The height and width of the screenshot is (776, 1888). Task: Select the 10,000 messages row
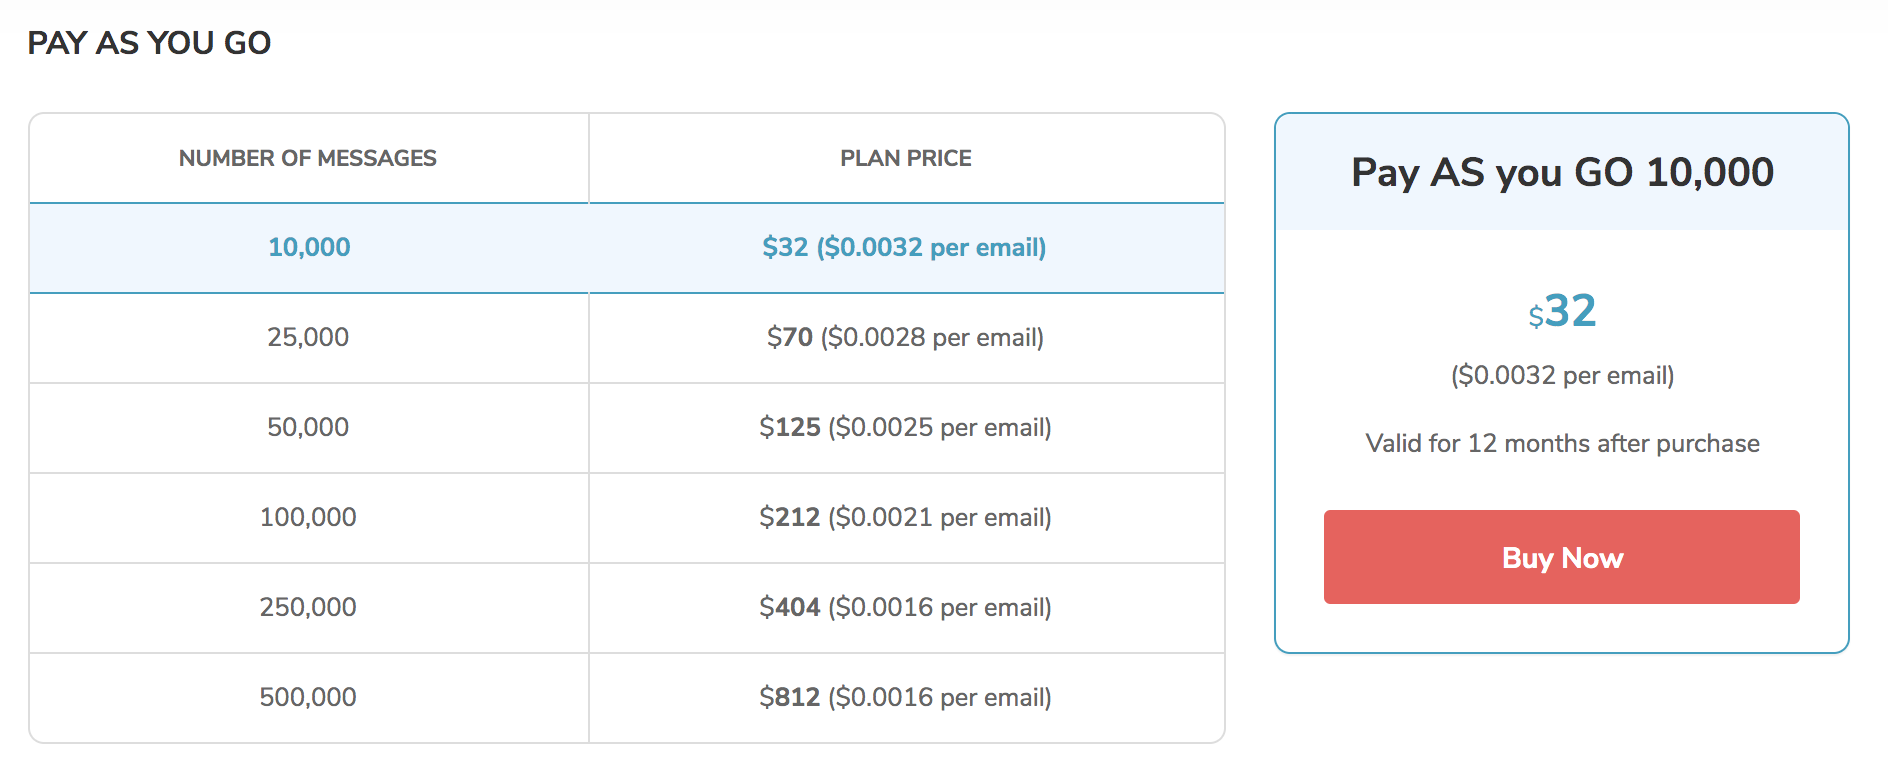coord(627,248)
